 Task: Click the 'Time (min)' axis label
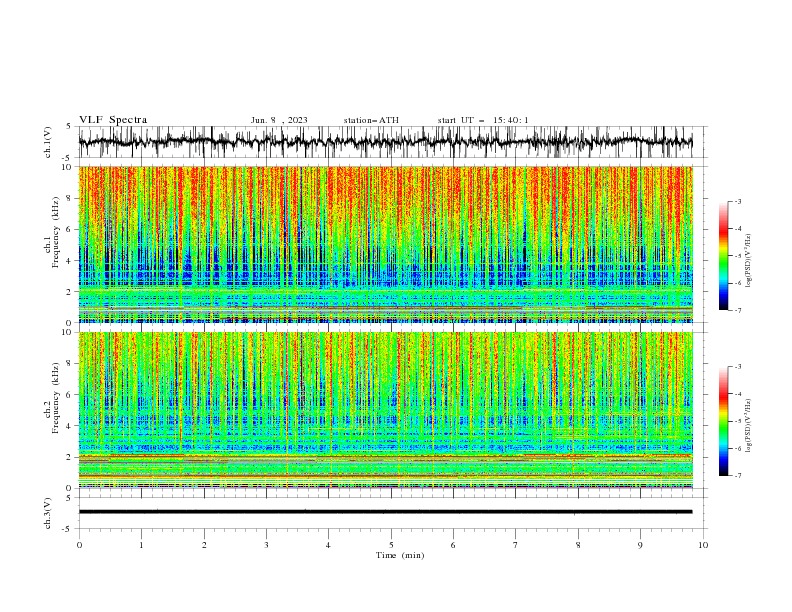coord(400,555)
